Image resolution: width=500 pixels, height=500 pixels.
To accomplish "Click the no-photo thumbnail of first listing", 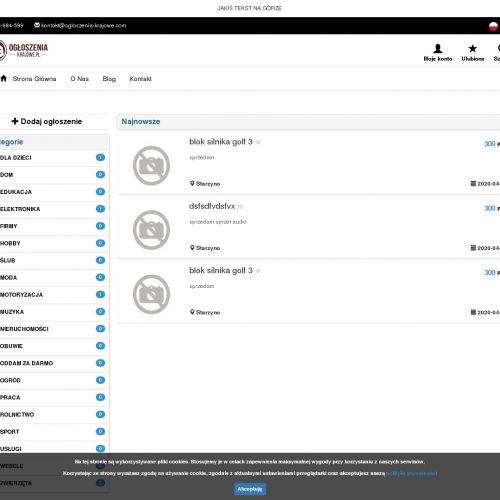I will 151,166.
